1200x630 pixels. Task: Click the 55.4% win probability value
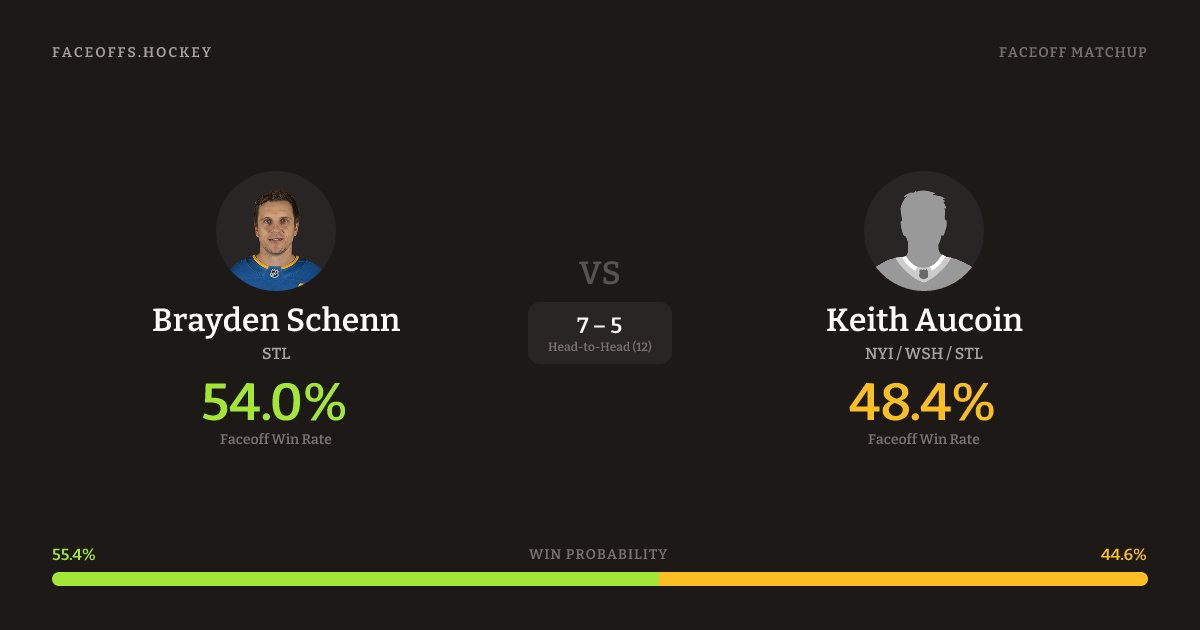pyautogui.click(x=74, y=554)
